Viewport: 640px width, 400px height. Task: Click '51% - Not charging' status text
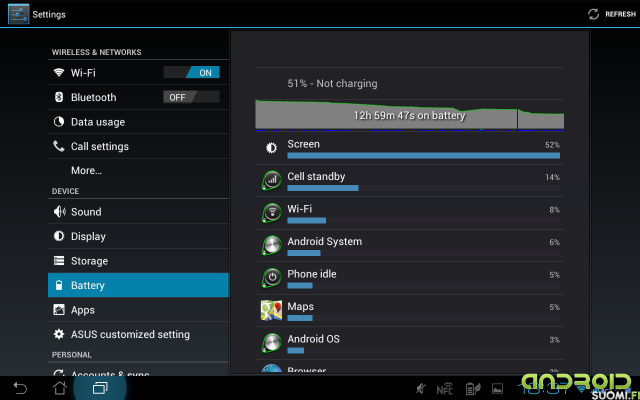(x=332, y=83)
